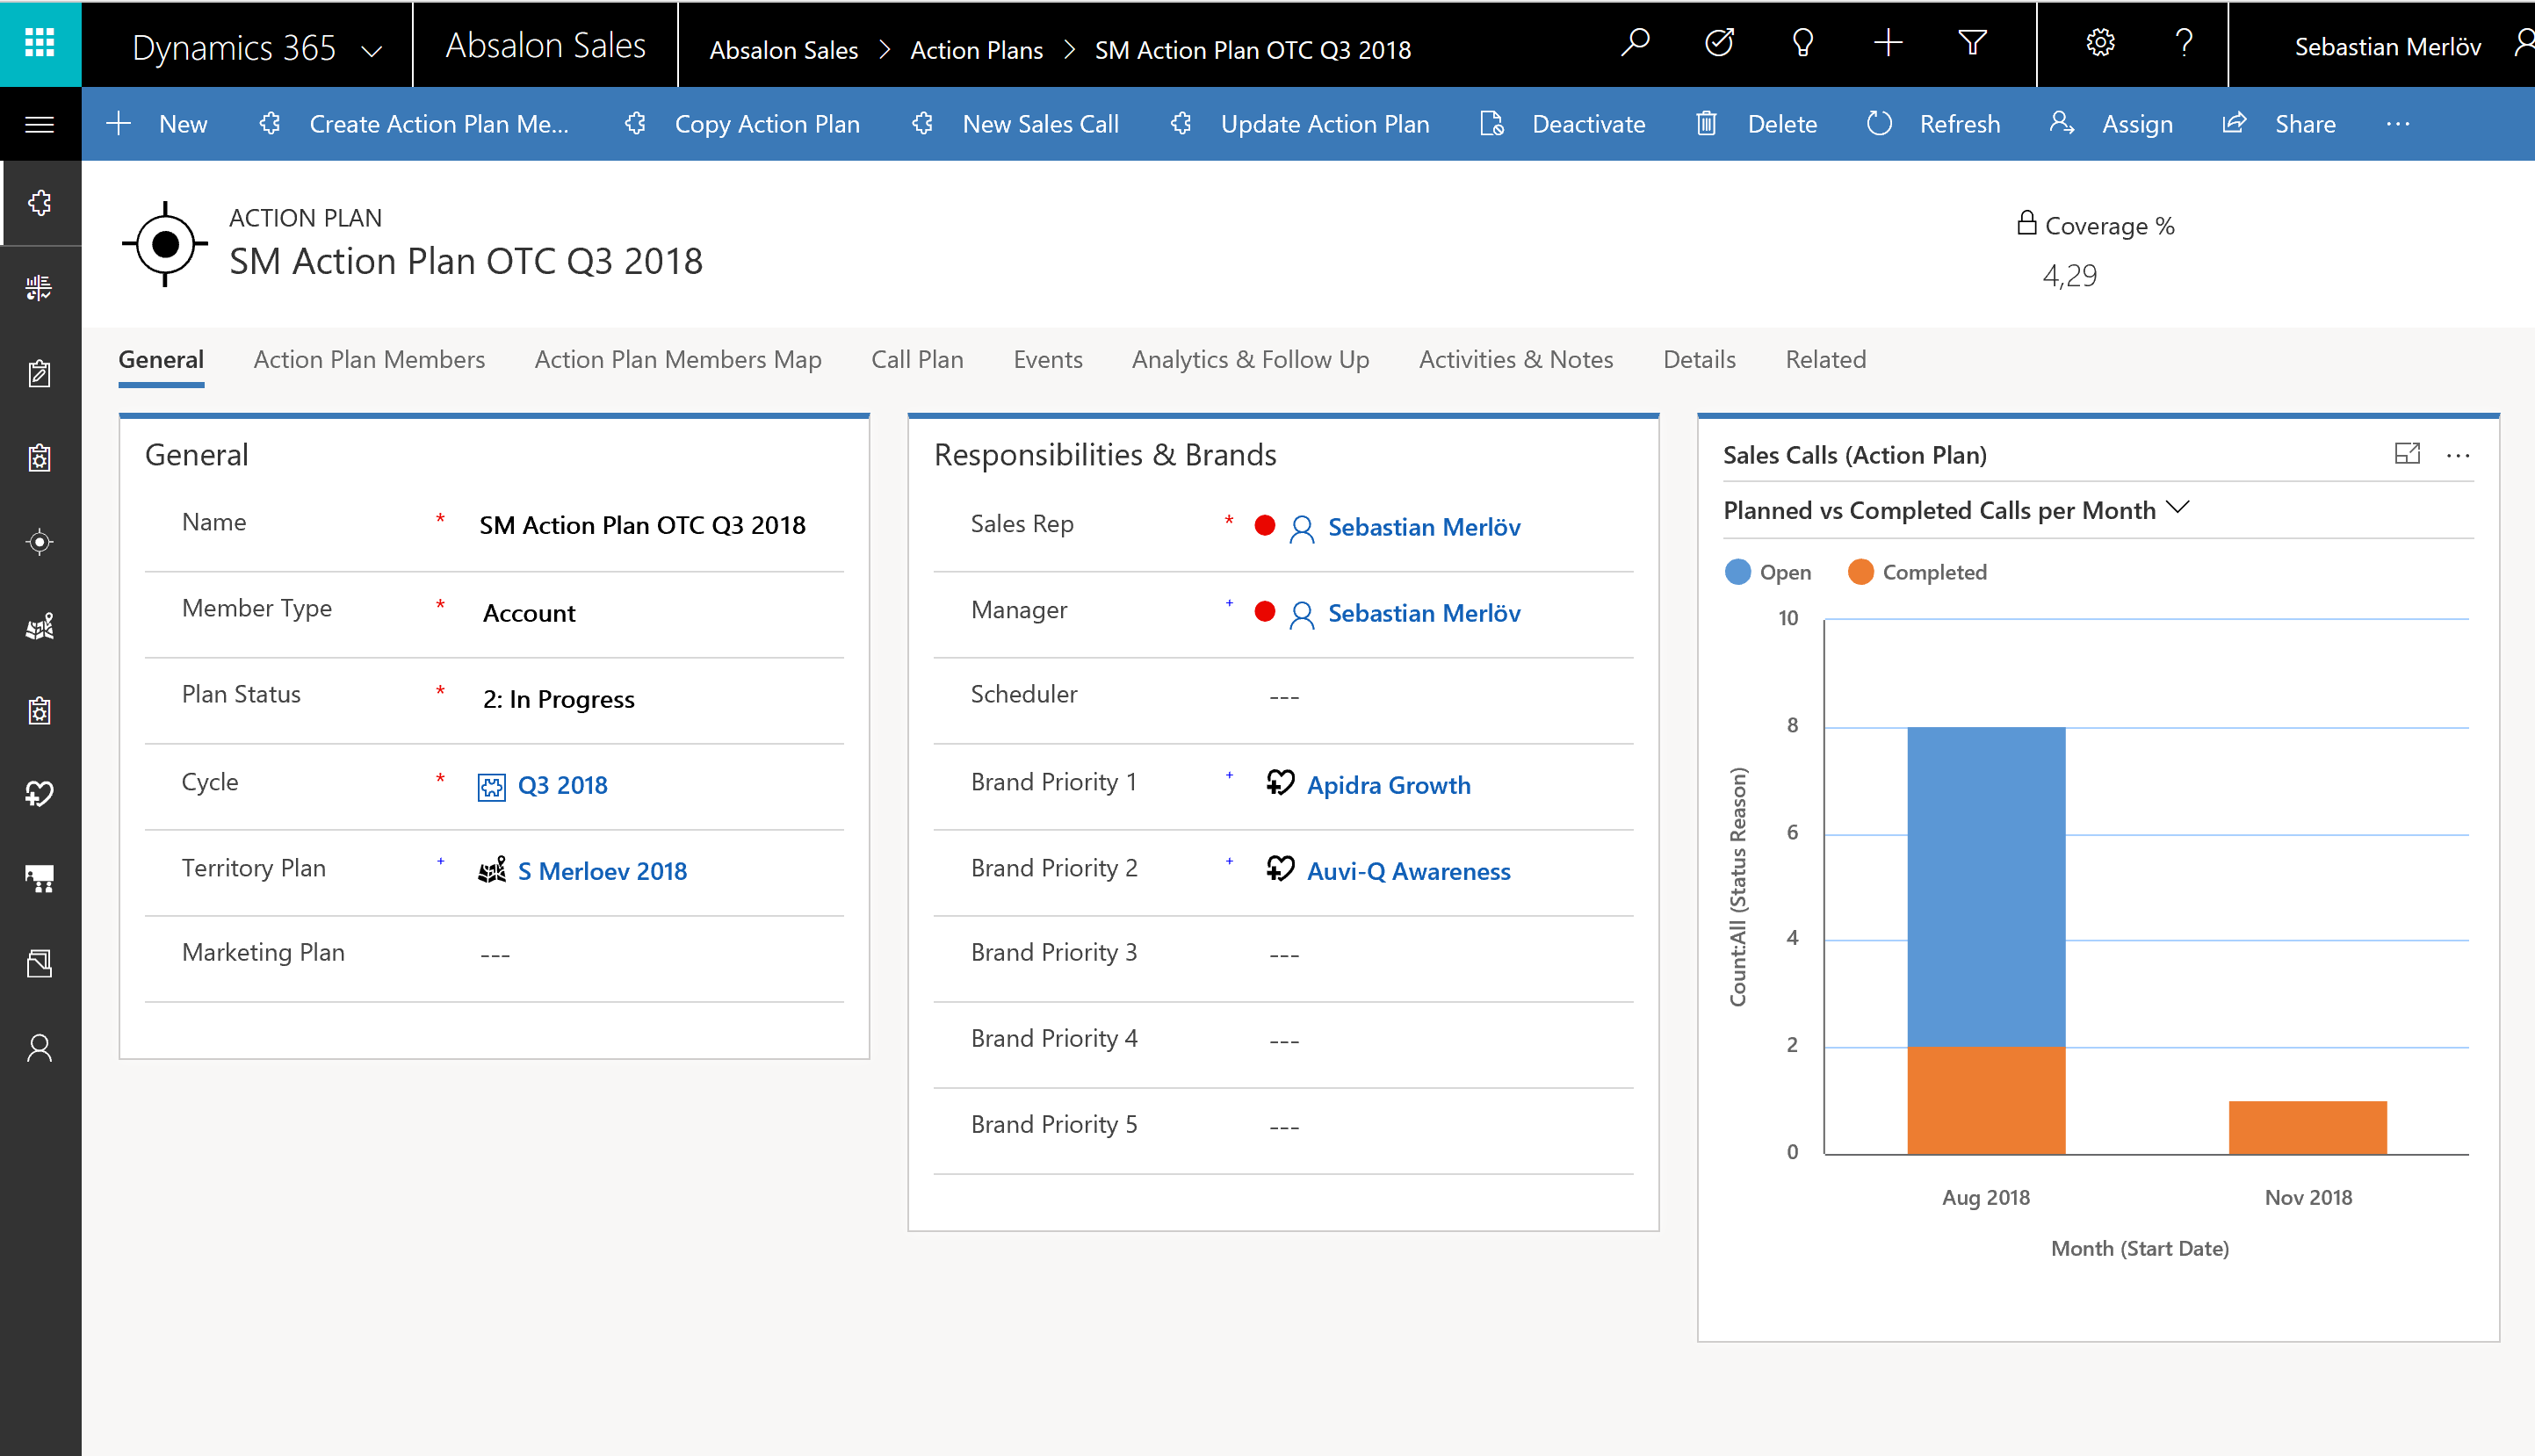
Task: Click the orange Completed bar for Nov 2018
Action: click(2308, 1128)
